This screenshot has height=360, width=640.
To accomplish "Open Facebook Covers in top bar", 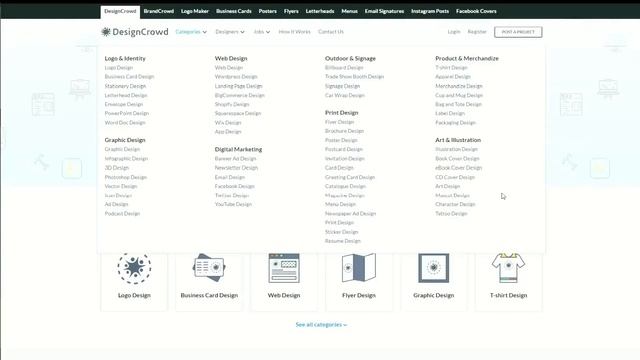I will (x=476, y=11).
